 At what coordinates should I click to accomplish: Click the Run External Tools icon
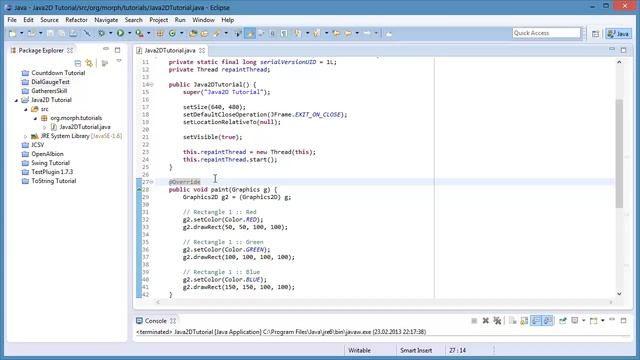point(139,33)
